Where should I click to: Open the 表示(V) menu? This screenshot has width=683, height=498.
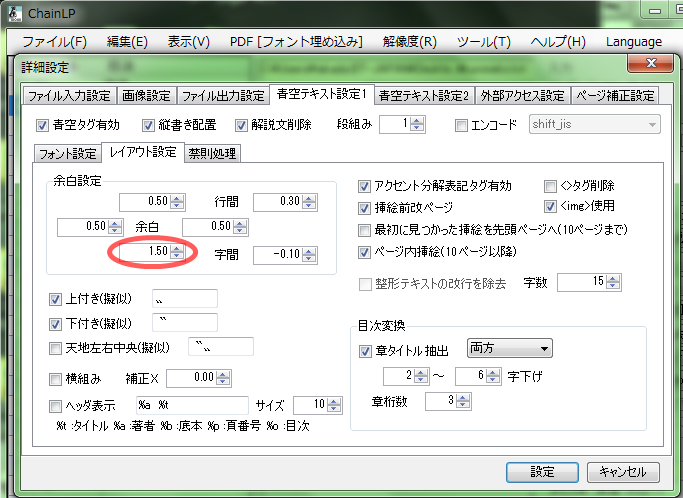pos(189,42)
